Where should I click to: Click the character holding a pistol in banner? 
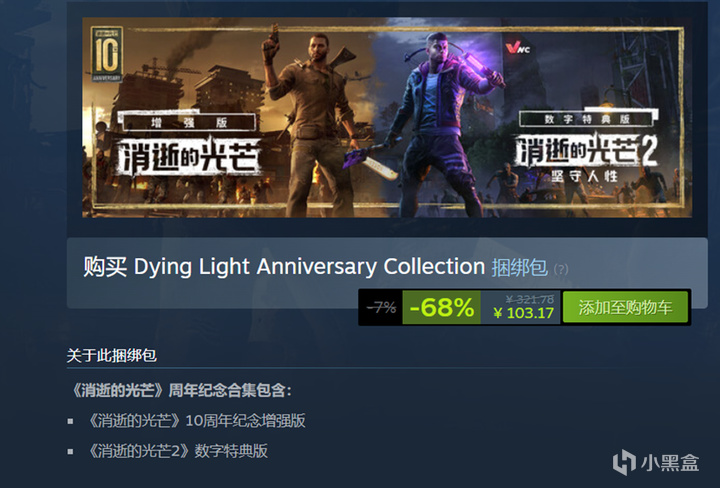[x=312, y=122]
